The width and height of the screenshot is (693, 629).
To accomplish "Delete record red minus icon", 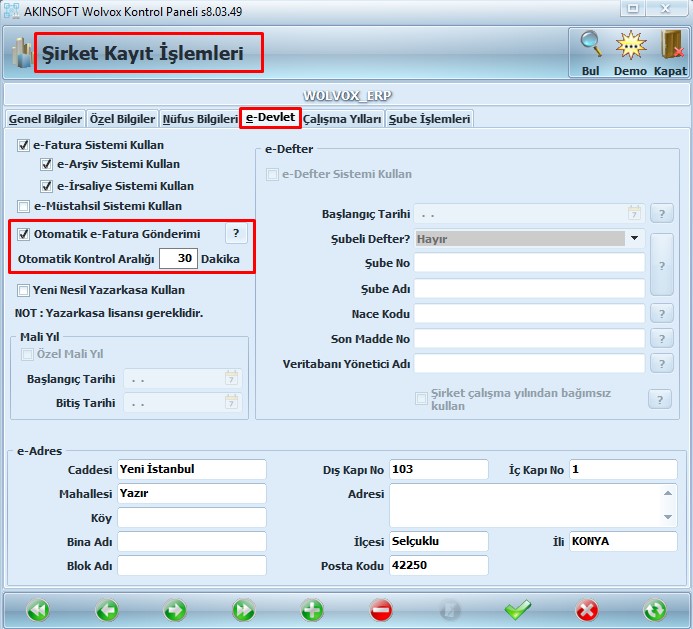I will pos(381,610).
